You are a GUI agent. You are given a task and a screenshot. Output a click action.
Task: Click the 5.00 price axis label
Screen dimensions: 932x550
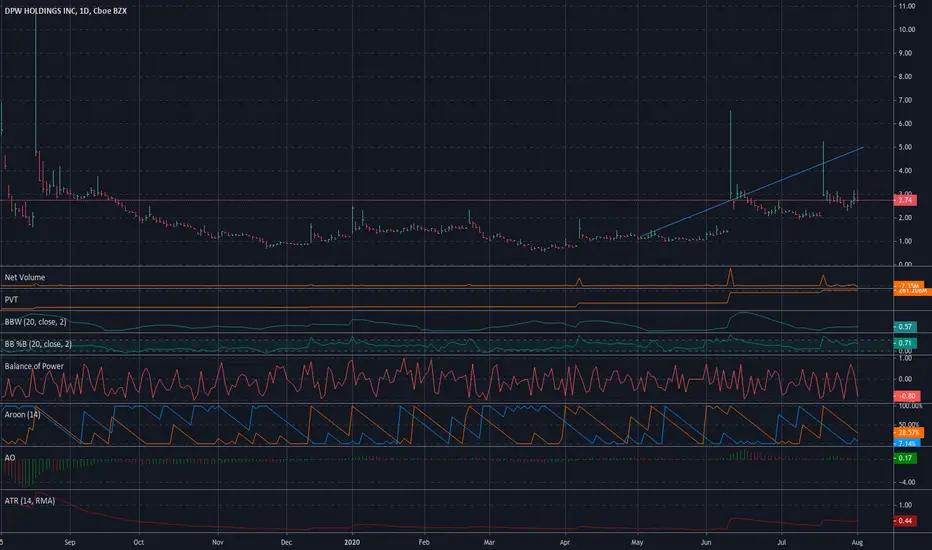pyautogui.click(x=905, y=147)
